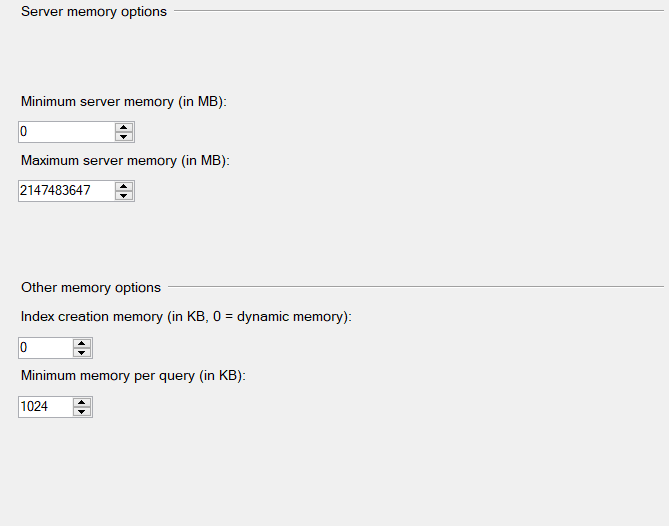
Task: Increase Maximum server memory with up arrow
Action: (124, 186)
